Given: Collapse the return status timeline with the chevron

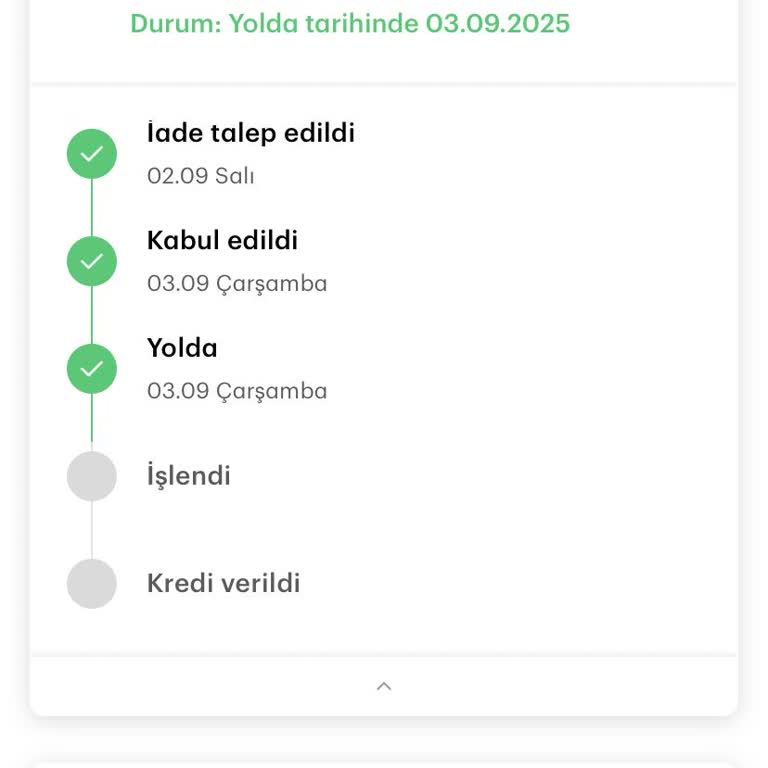Looking at the screenshot, I should tap(384, 686).
